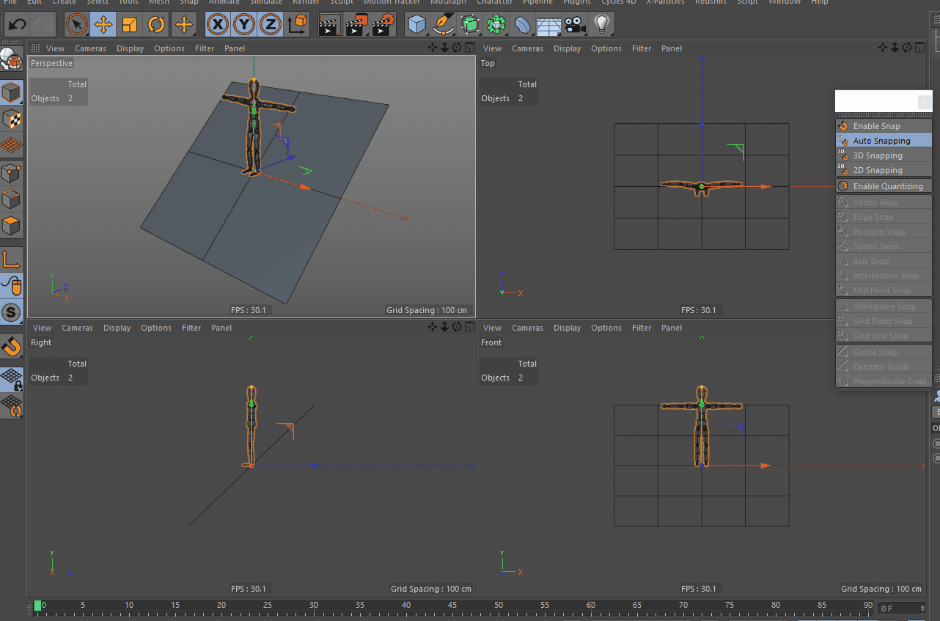Toggle Enable Quantizing
This screenshot has width=940, height=621.
884,186
